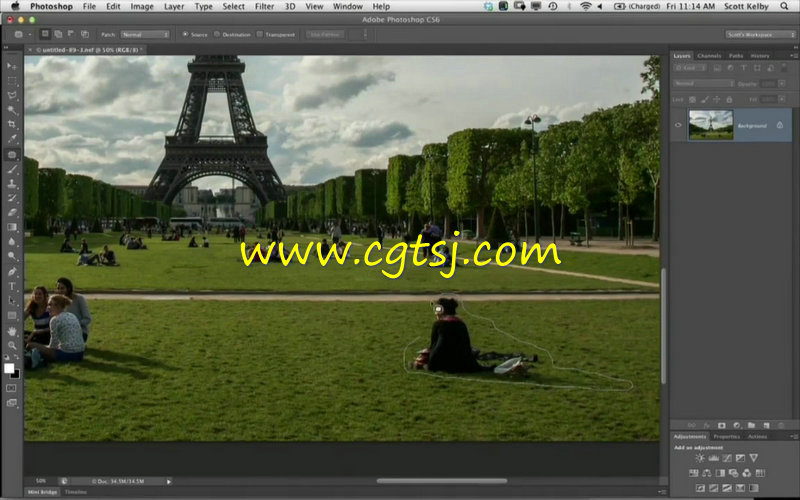
Task: Select the History Brush tool
Action: click(x=12, y=198)
